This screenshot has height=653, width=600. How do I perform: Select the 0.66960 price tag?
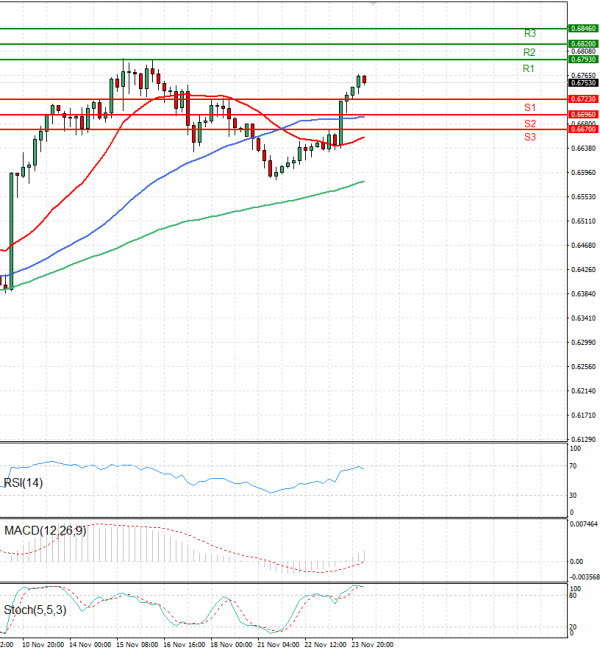point(583,114)
